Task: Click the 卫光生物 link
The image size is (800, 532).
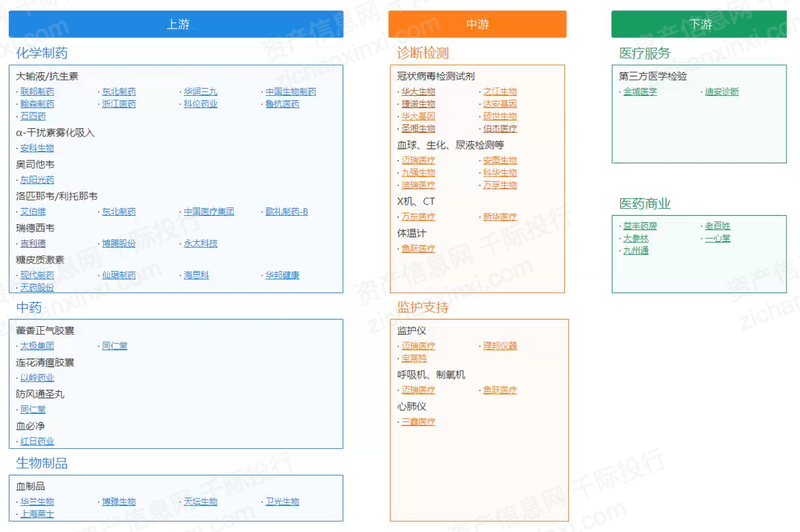Action: pyautogui.click(x=282, y=501)
